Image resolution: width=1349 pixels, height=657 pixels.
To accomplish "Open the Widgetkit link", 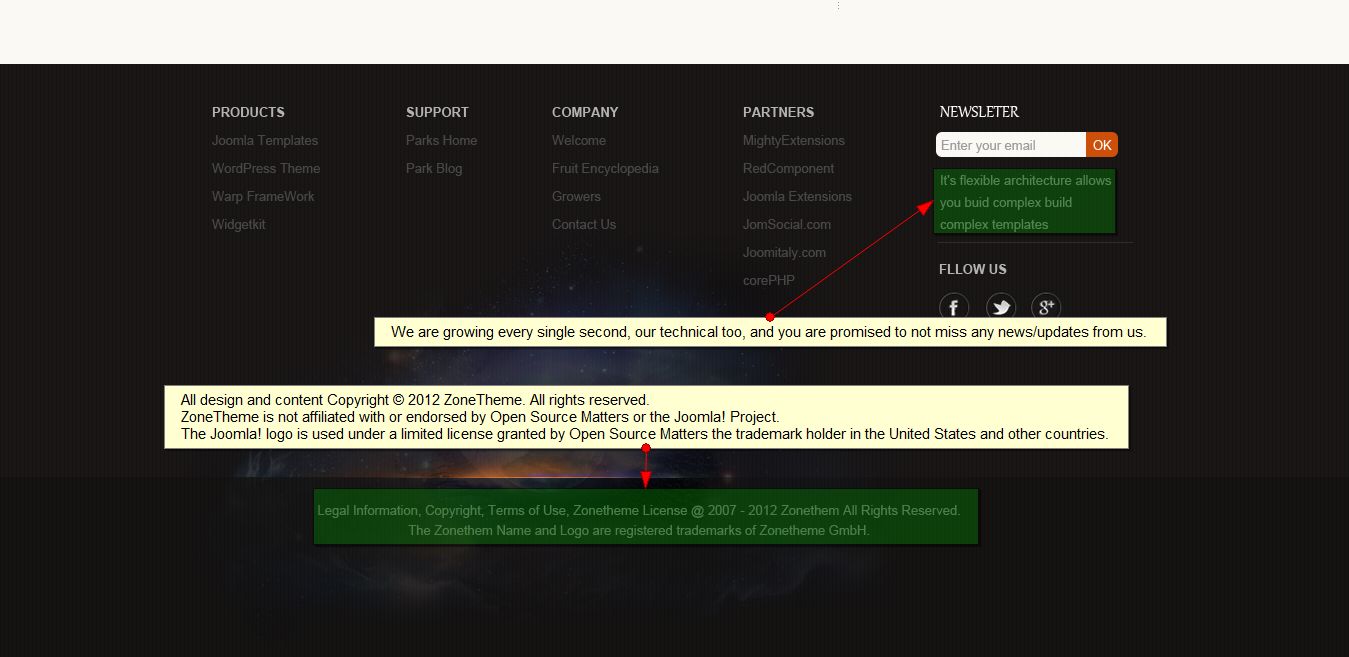I will coord(239,225).
